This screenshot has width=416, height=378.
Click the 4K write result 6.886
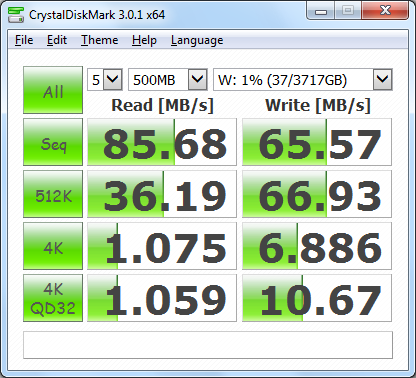(317, 246)
